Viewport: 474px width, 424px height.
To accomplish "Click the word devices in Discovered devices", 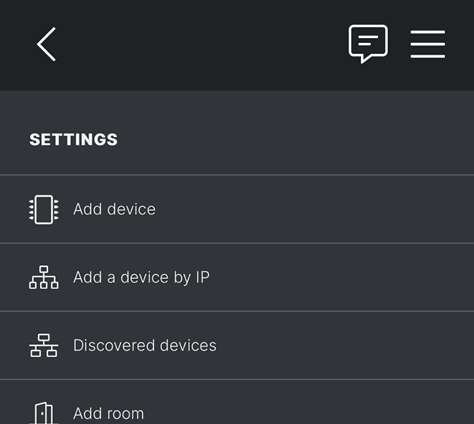I will [188, 345].
